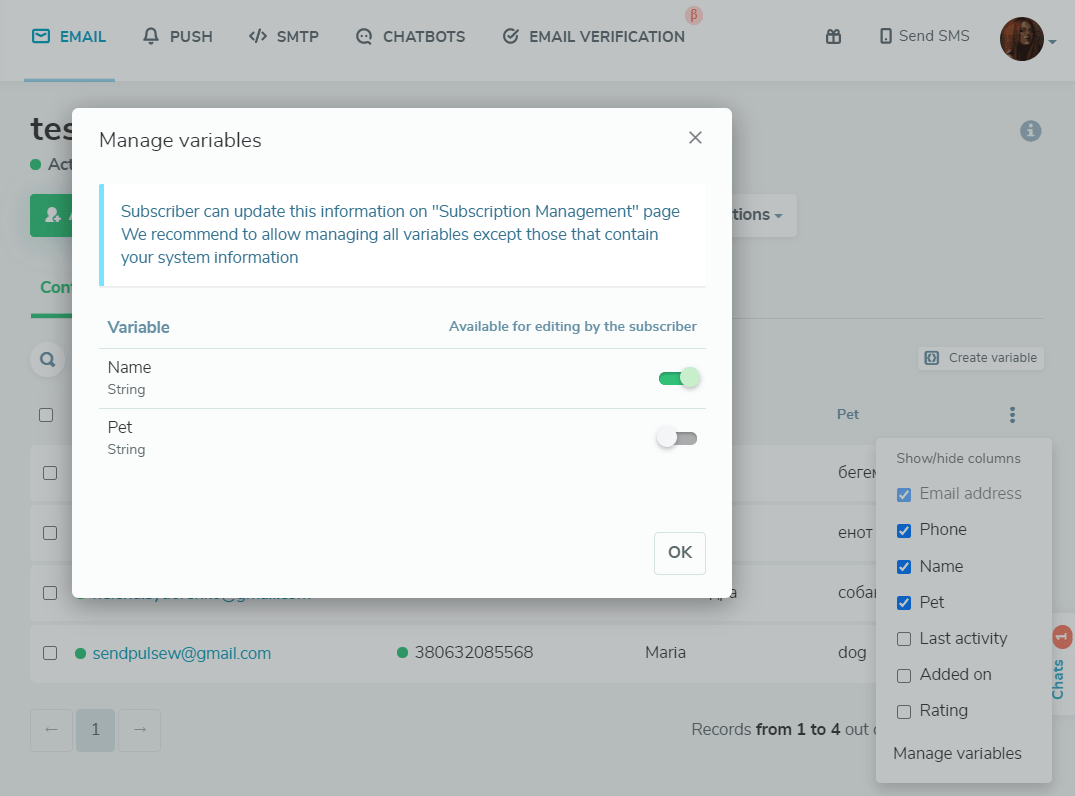This screenshot has height=796, width=1075.
Task: Select the sendpulsew@gmail.com row checkbox
Action: (x=50, y=653)
